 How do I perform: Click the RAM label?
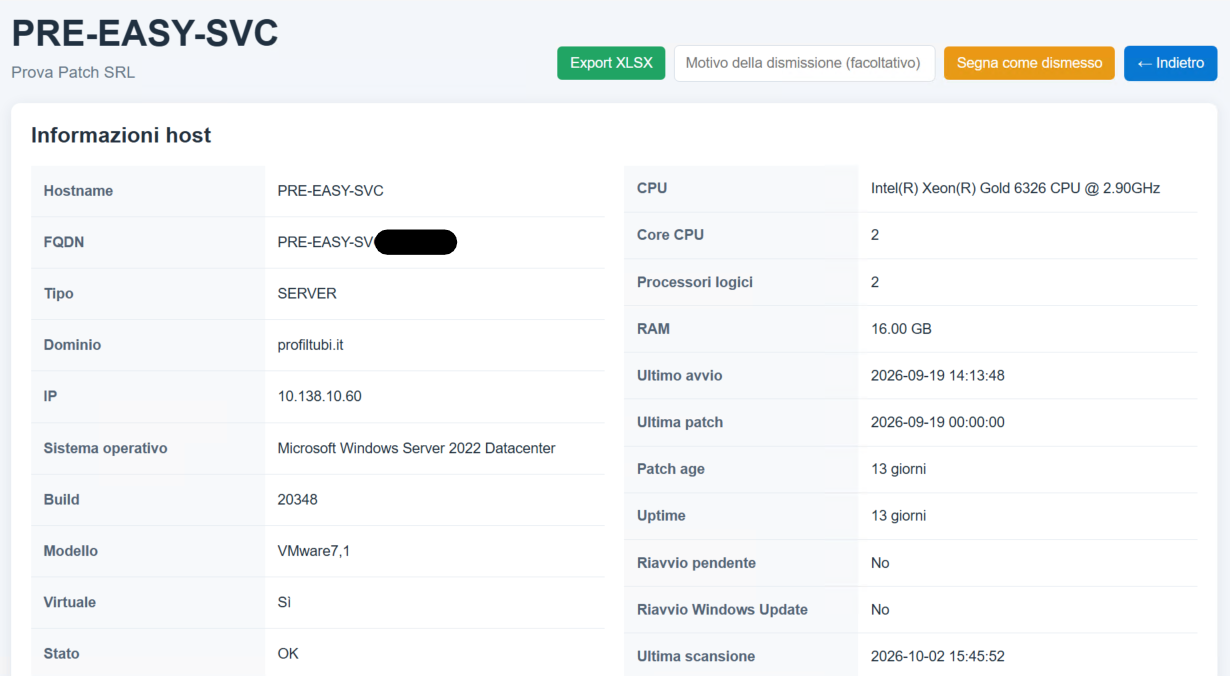[x=653, y=329]
